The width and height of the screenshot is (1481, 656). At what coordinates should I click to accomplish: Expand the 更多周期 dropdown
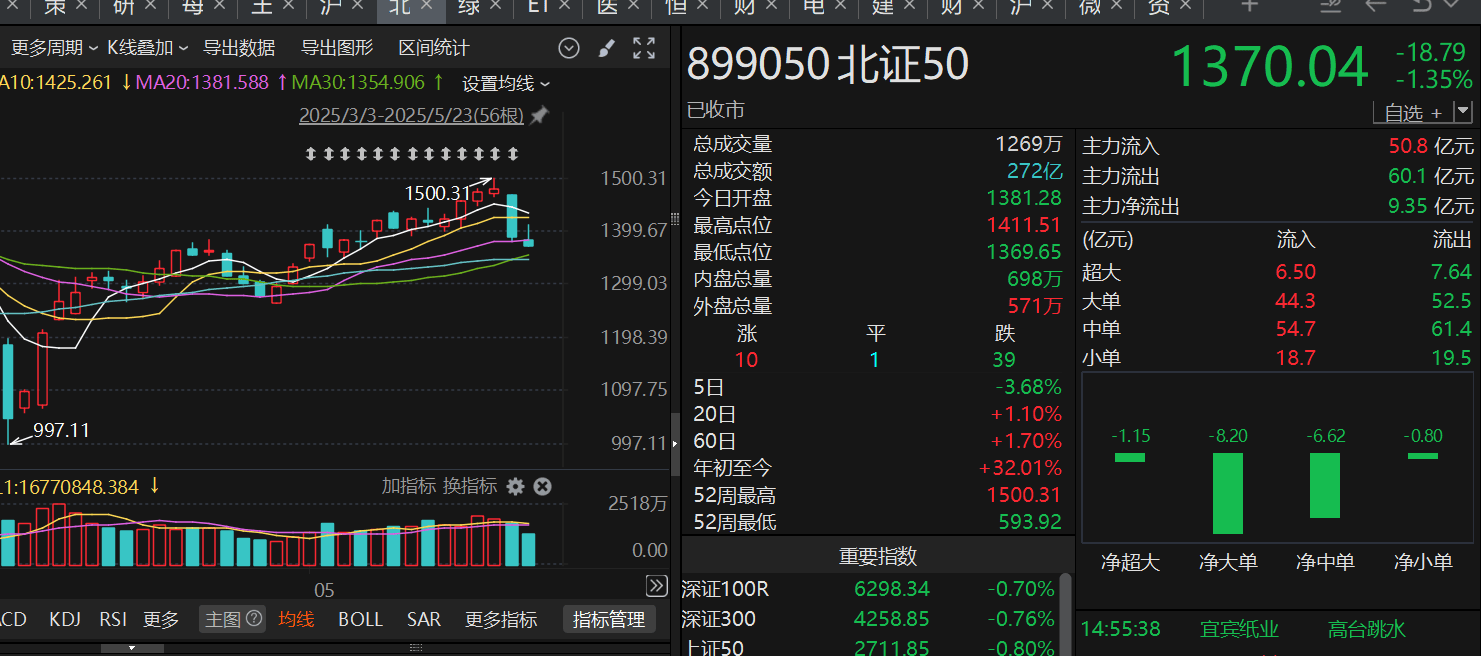54,48
